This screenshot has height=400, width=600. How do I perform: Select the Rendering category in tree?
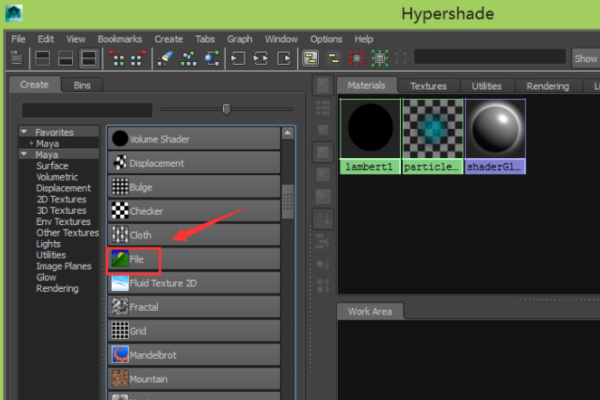pos(57,288)
